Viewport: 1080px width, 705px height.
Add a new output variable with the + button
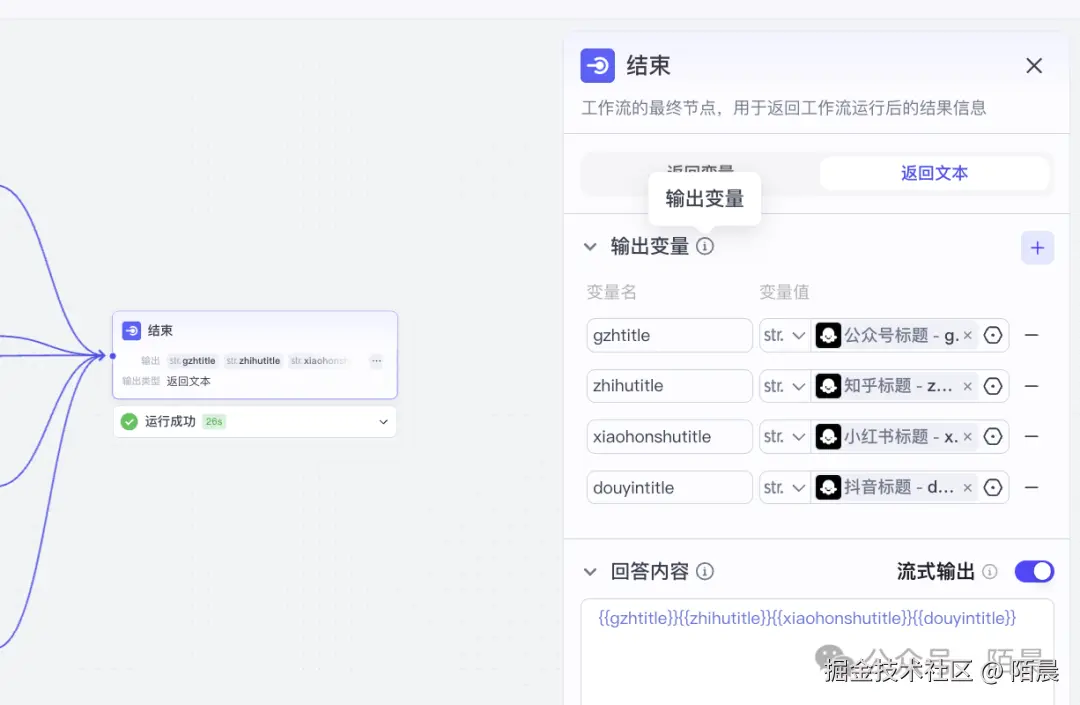click(x=1037, y=247)
